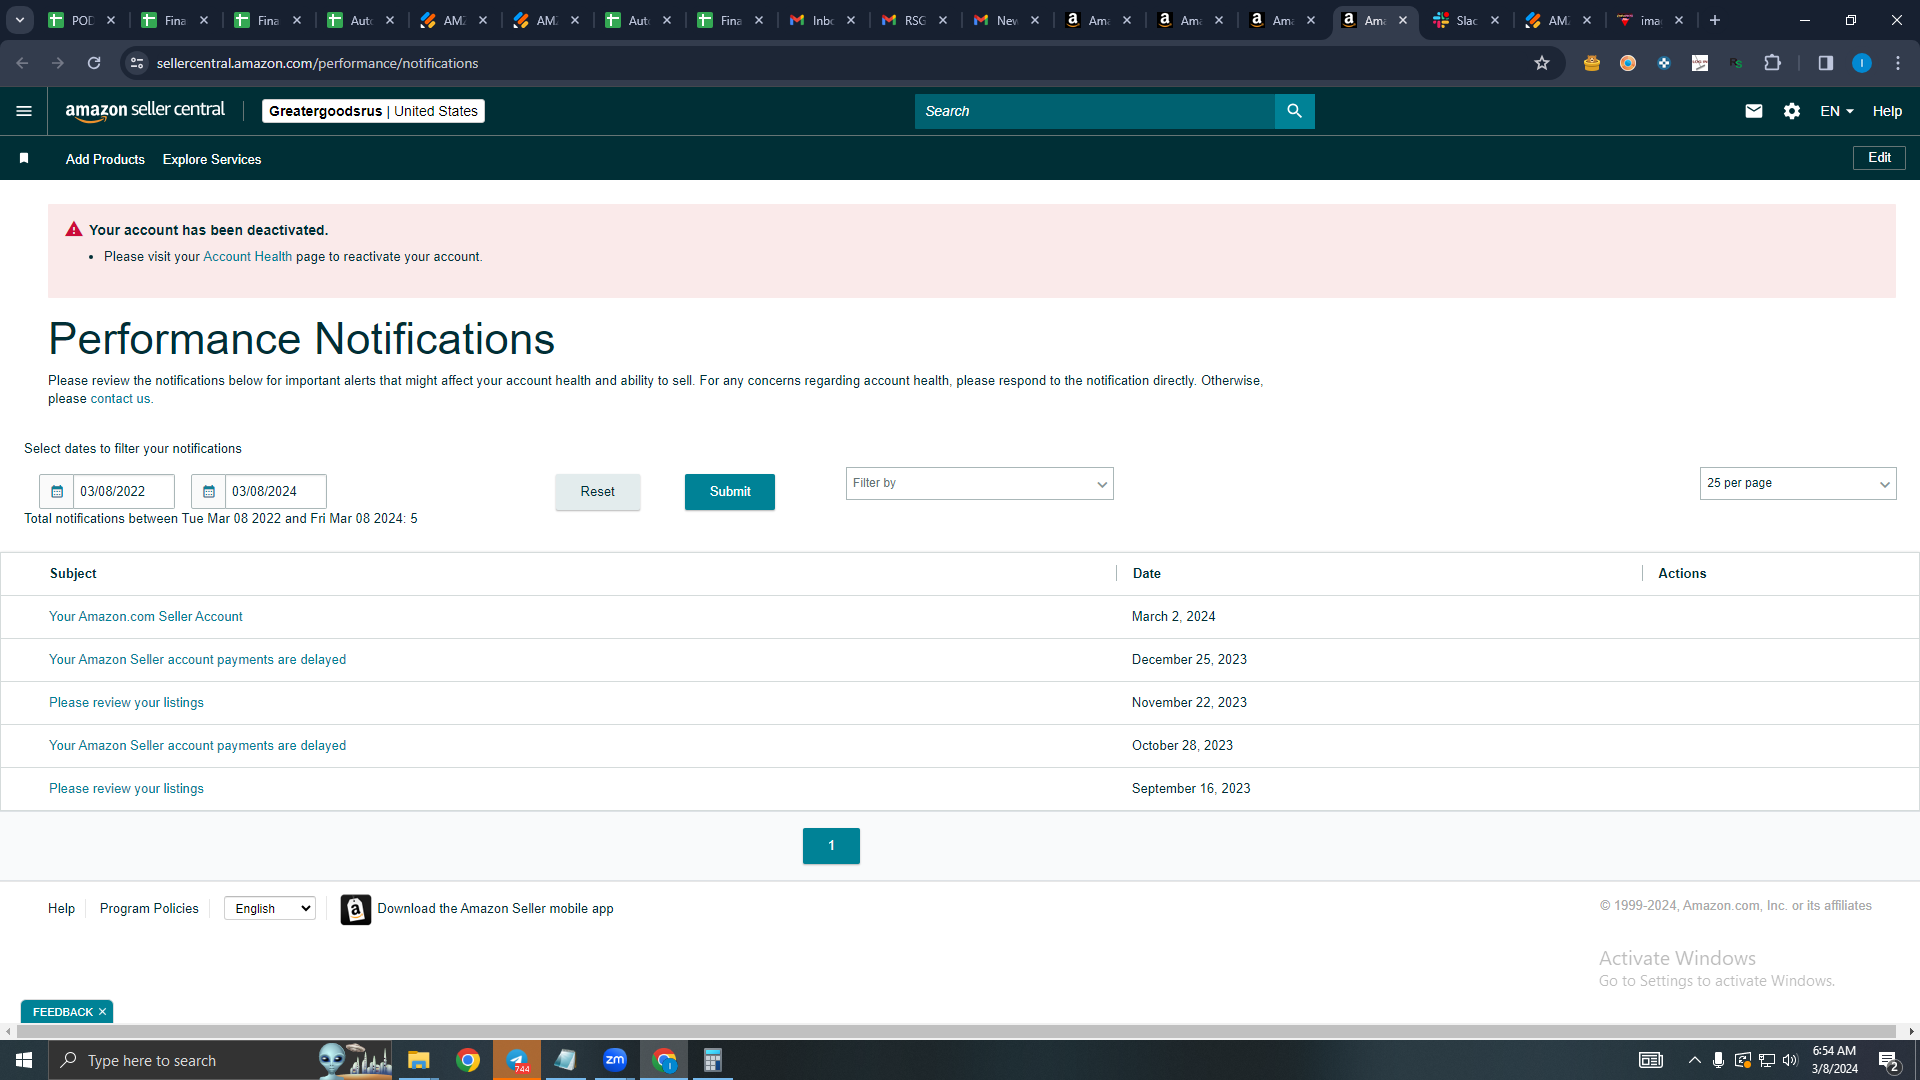Click the Amazon Seller Central logo
This screenshot has width=1920, height=1080.
coord(145,111)
